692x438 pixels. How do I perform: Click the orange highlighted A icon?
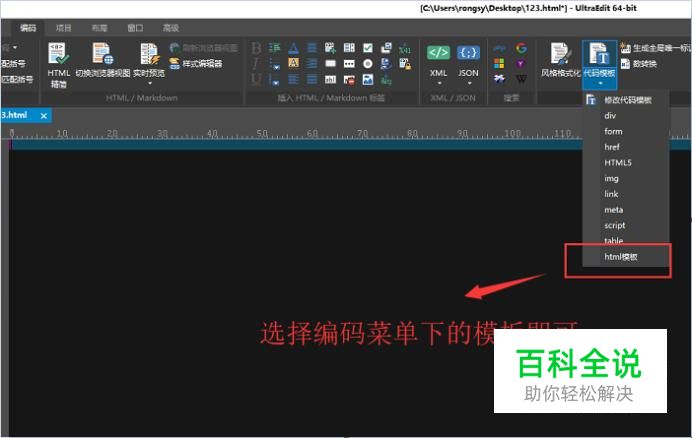pyautogui.click(x=293, y=64)
